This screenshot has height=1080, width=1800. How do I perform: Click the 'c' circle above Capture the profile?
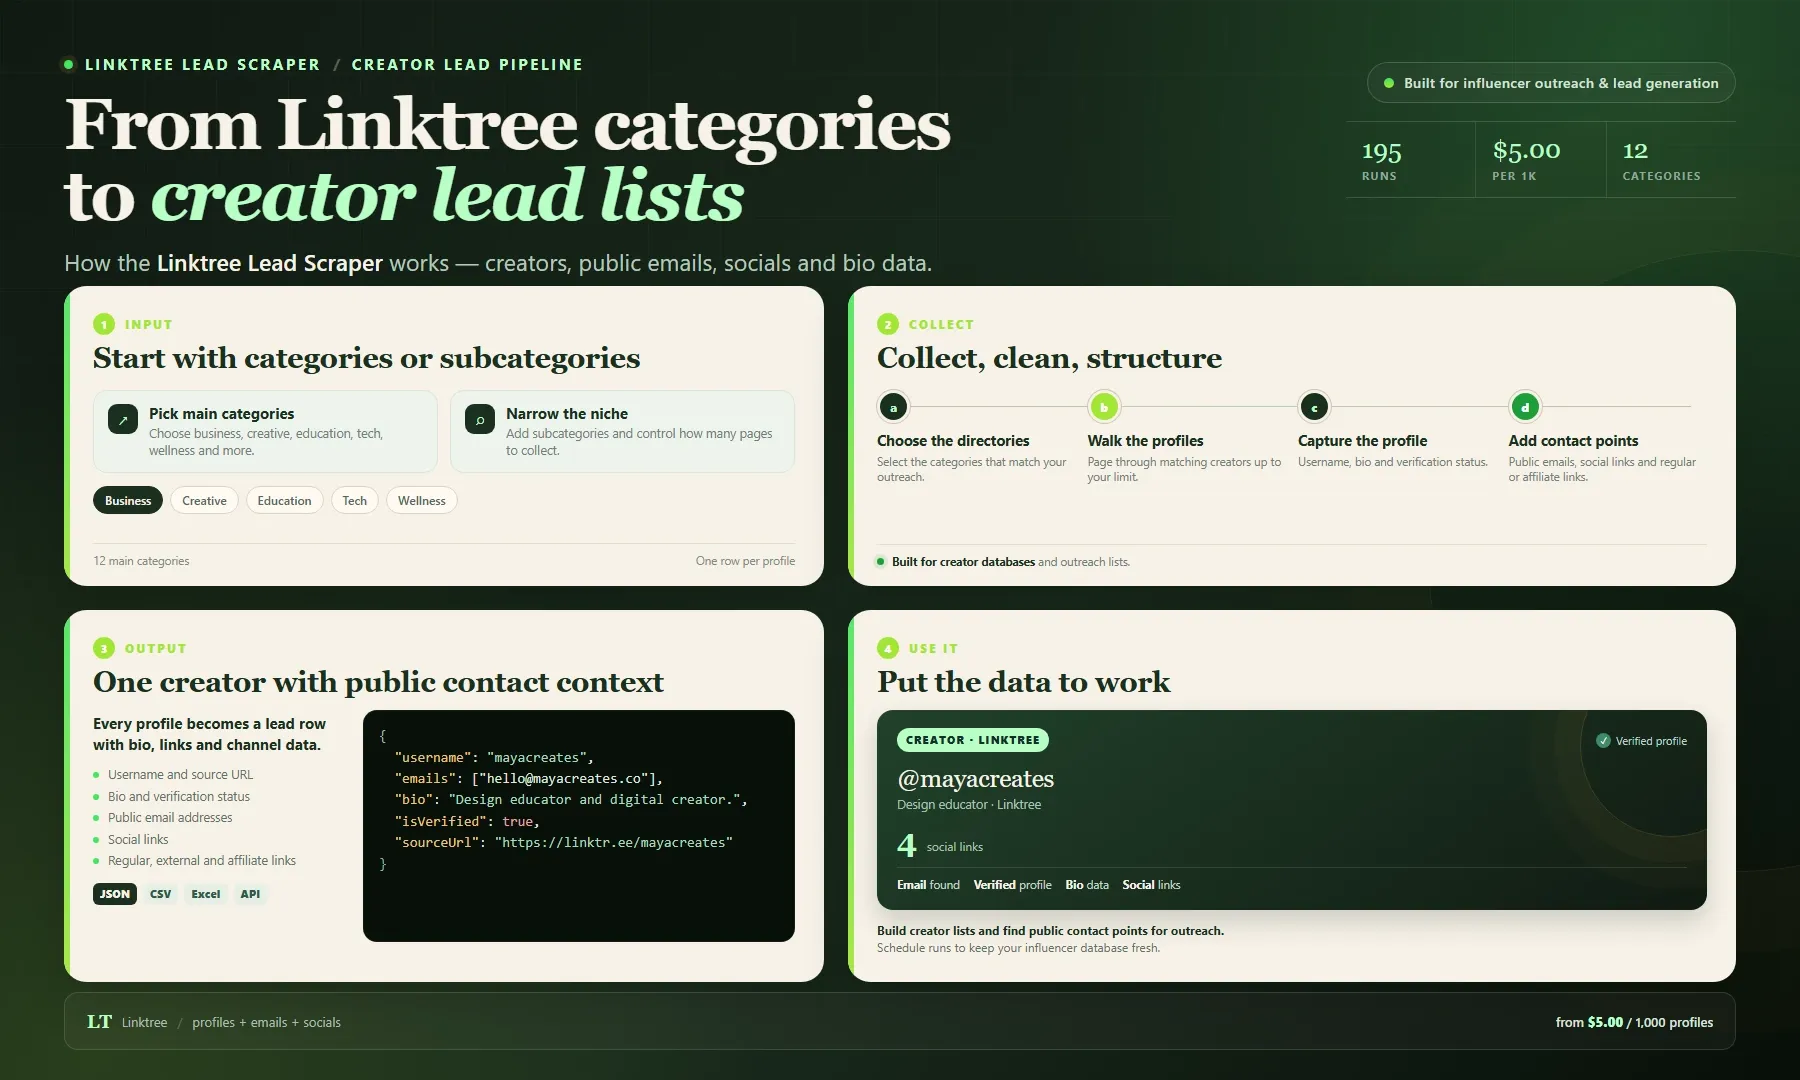point(1314,407)
